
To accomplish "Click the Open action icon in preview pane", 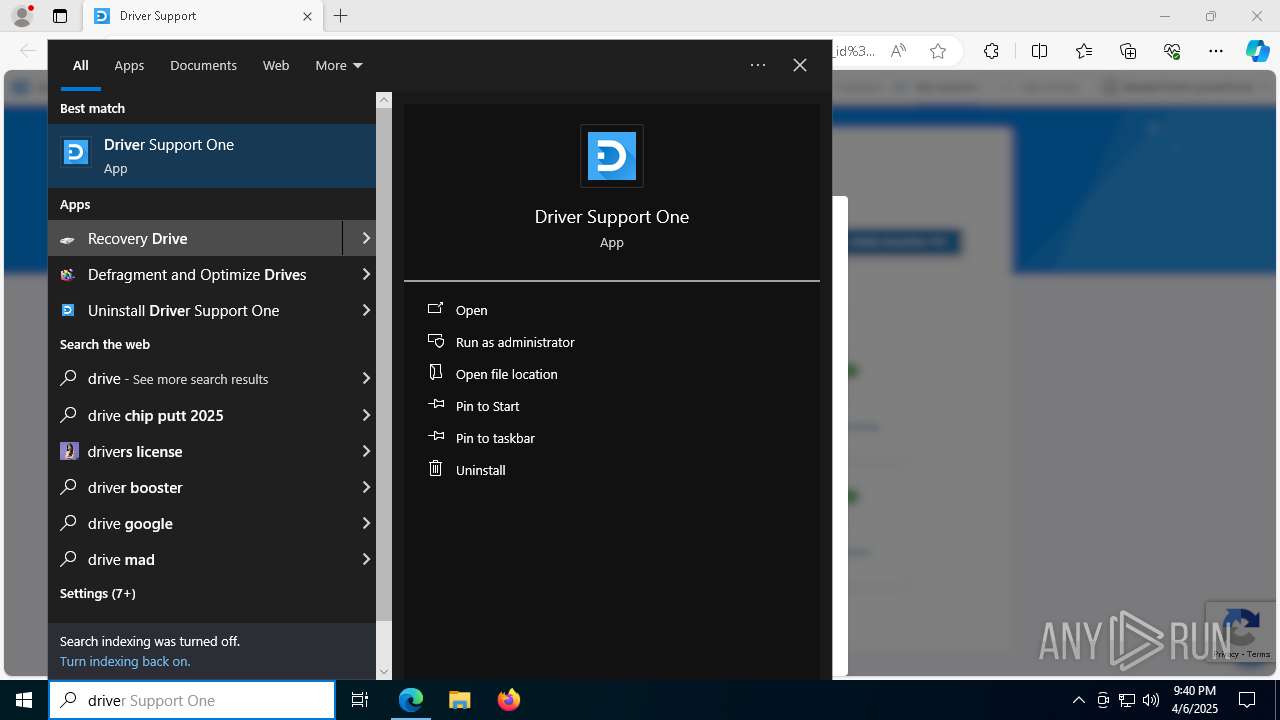I will pos(435,309).
